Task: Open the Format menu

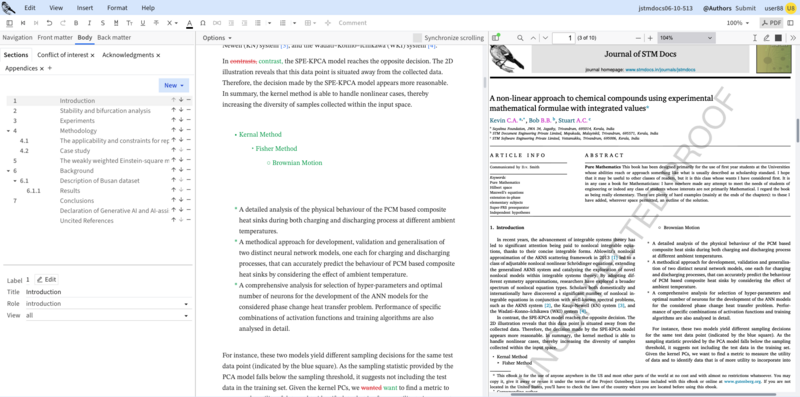Action: [x=117, y=8]
